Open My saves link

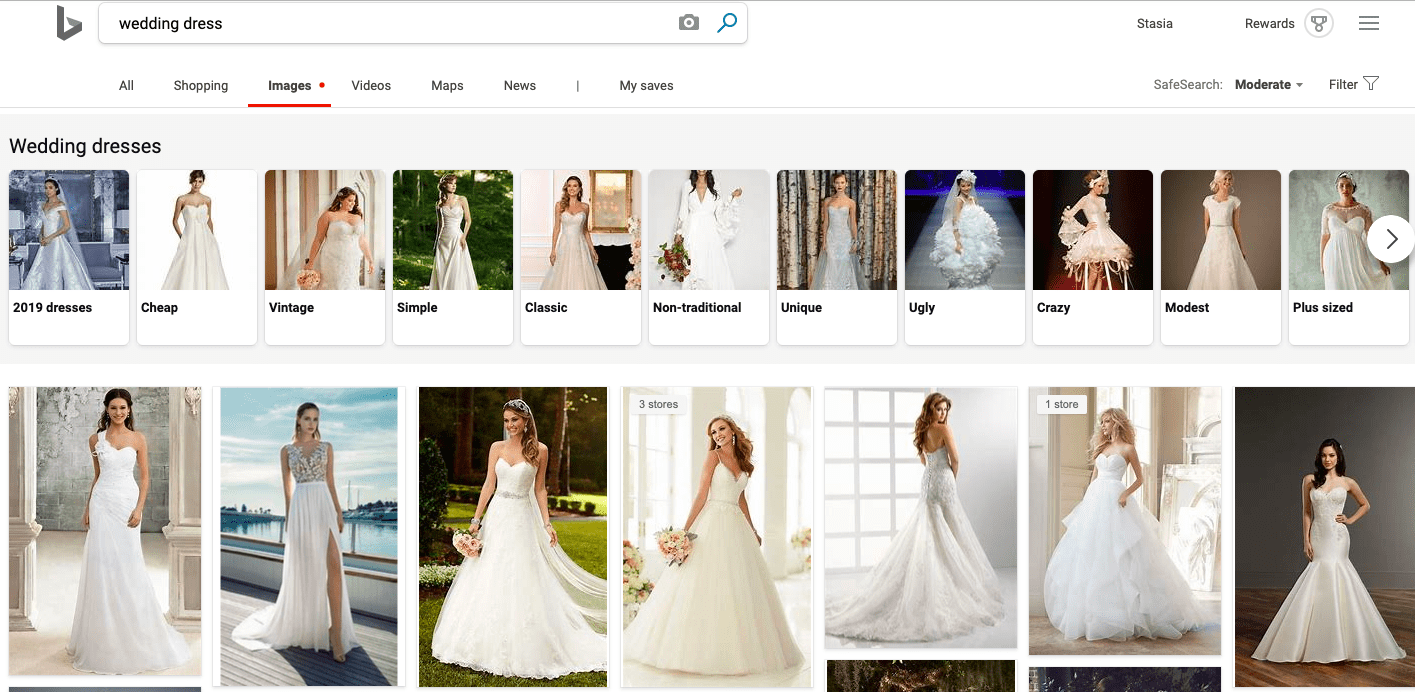click(x=646, y=86)
